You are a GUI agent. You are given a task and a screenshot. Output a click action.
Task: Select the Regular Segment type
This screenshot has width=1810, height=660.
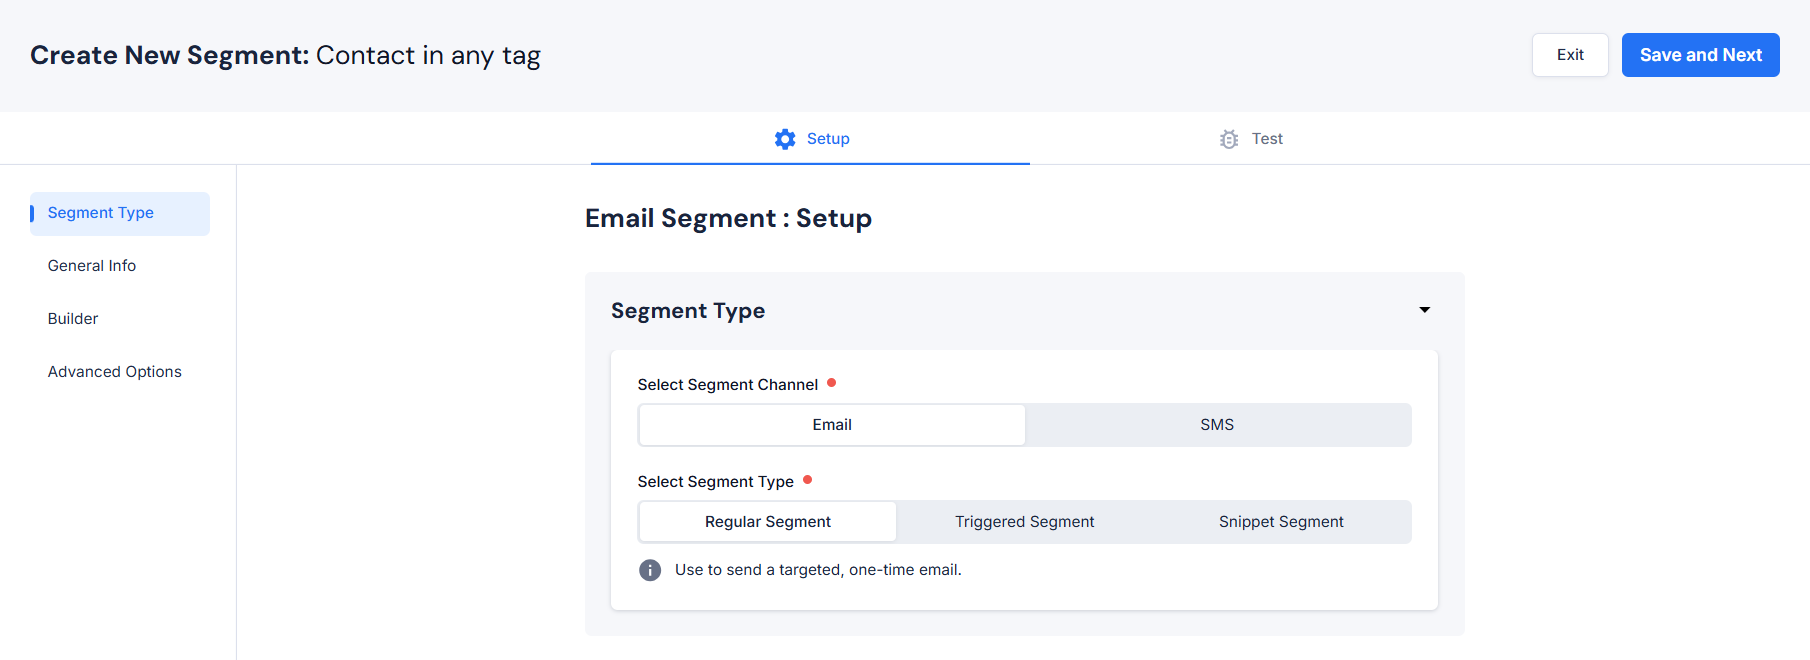[x=768, y=522]
